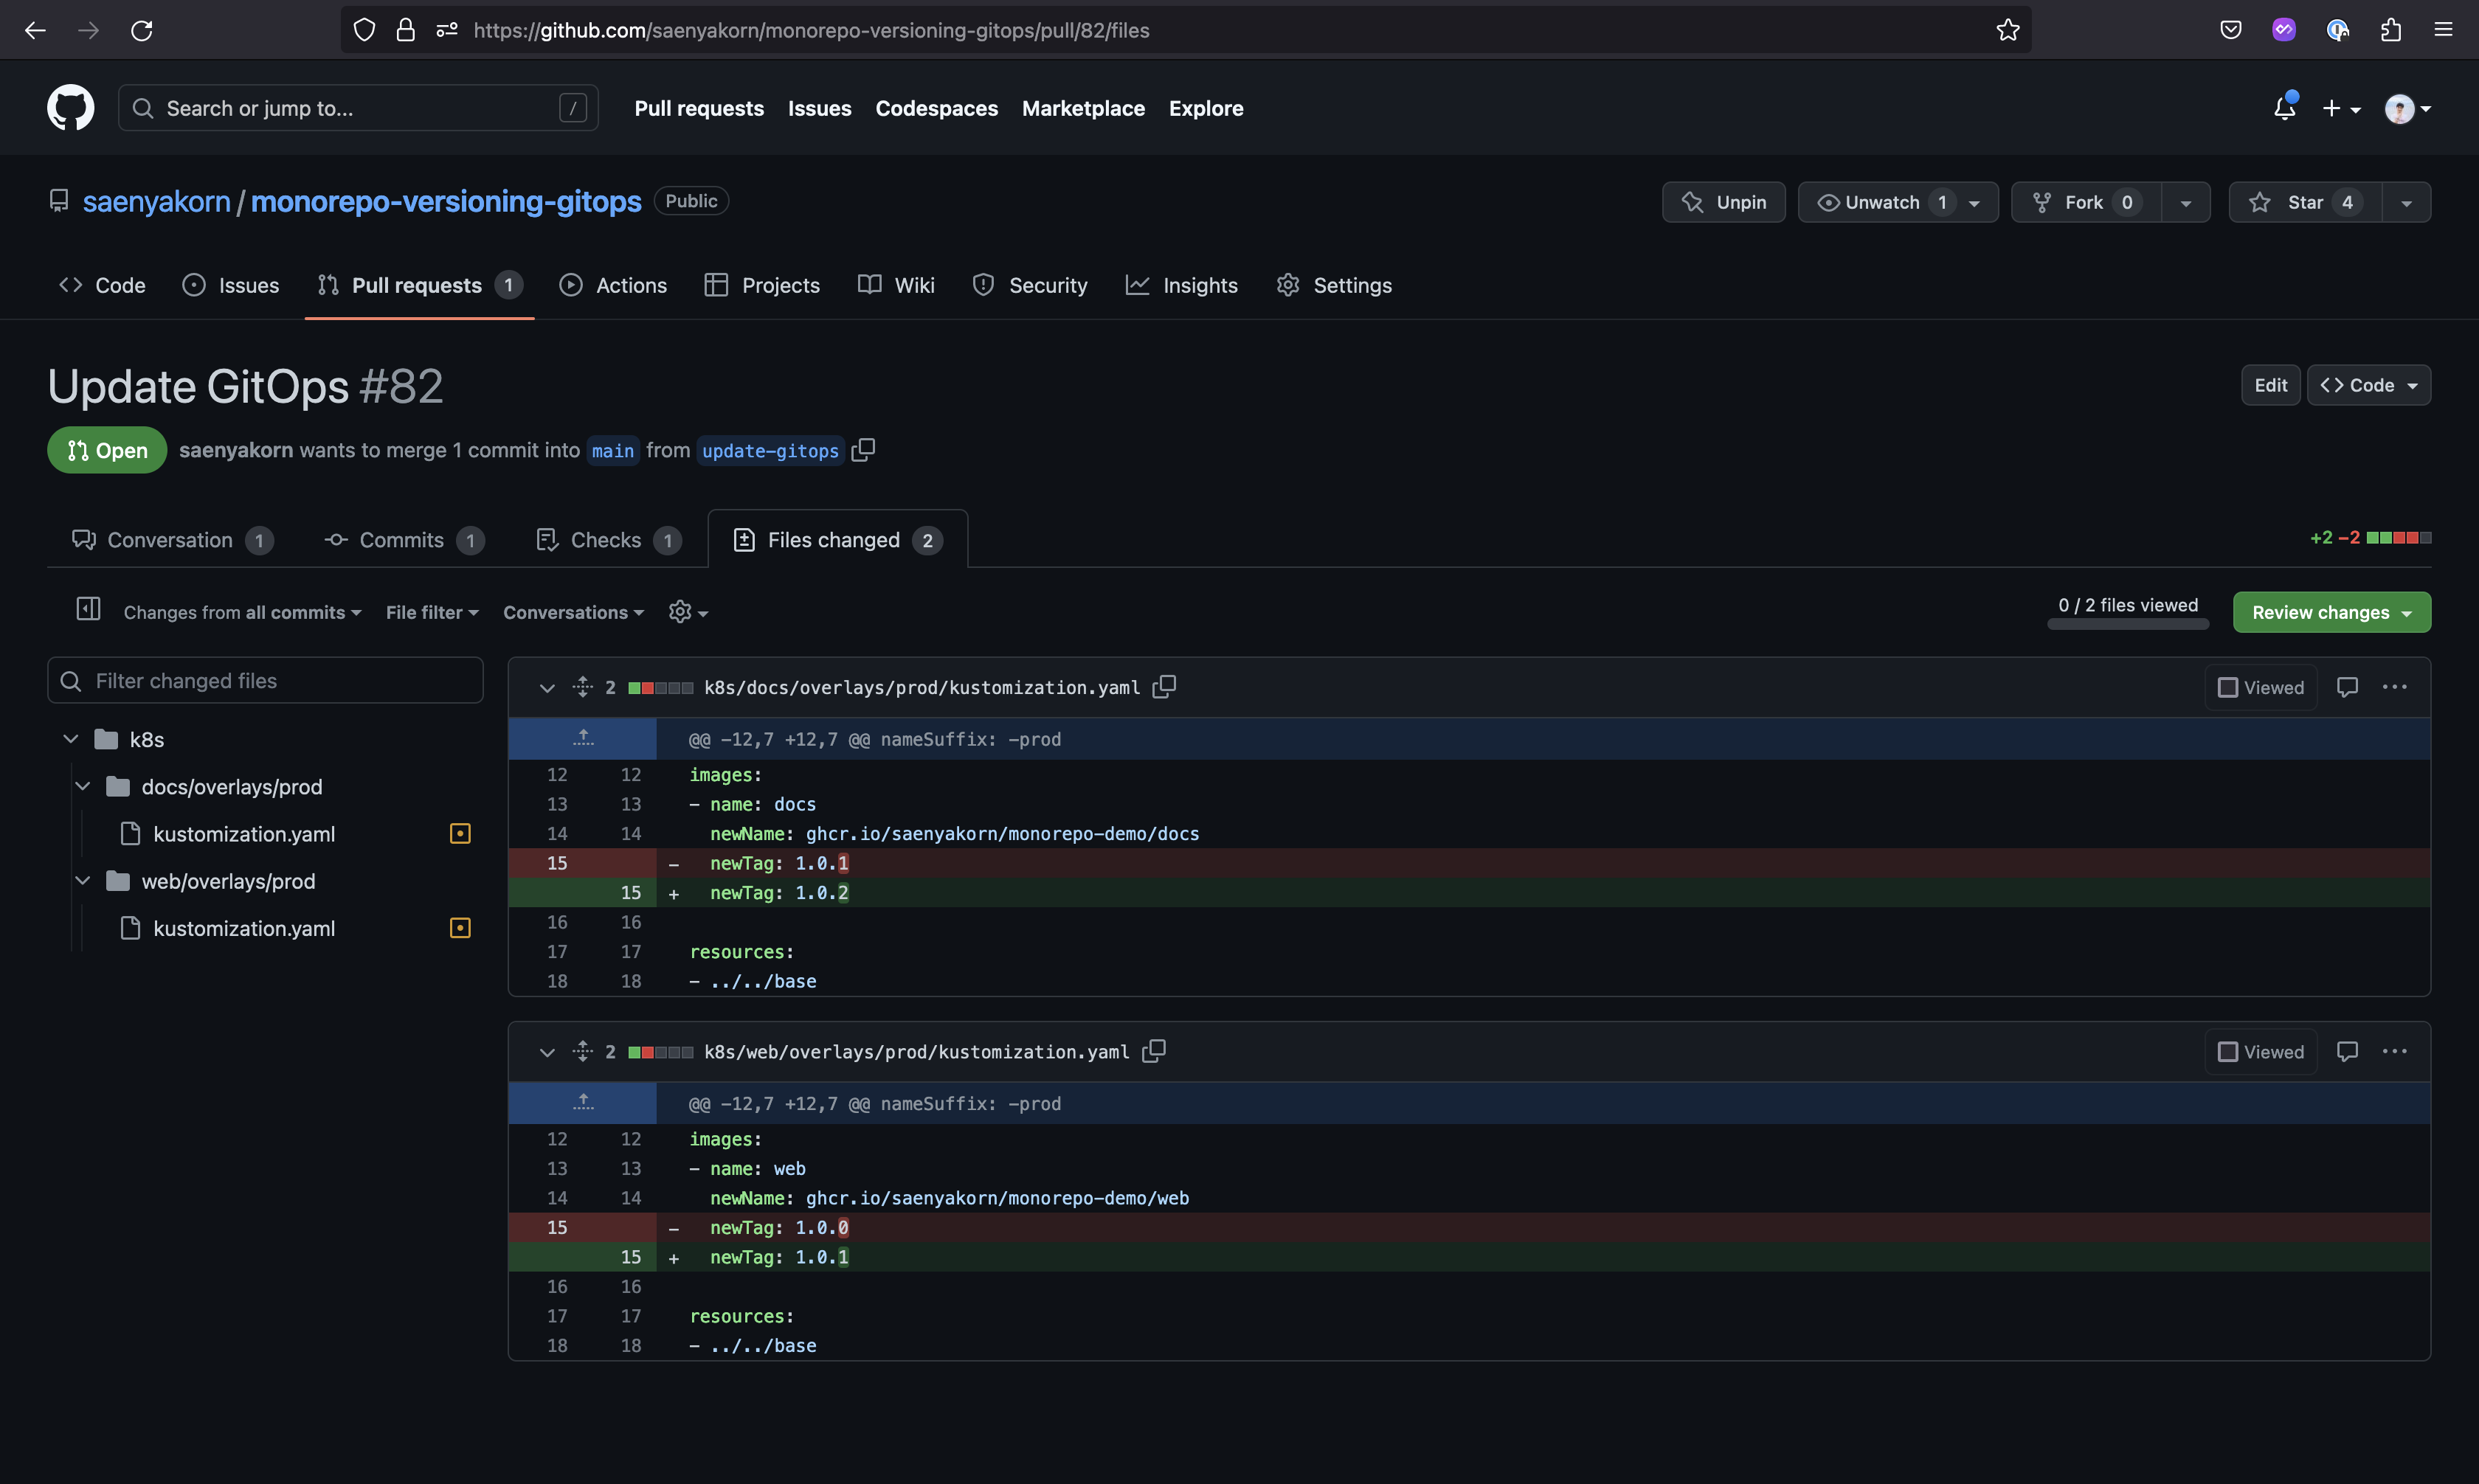Image resolution: width=2479 pixels, height=1484 pixels.
Task: Mark docs kustomization.yaml as Viewed
Action: [x=2260, y=687]
